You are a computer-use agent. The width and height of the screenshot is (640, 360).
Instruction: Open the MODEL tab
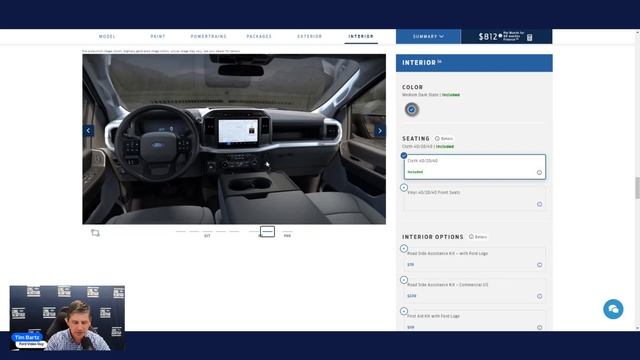click(x=107, y=36)
